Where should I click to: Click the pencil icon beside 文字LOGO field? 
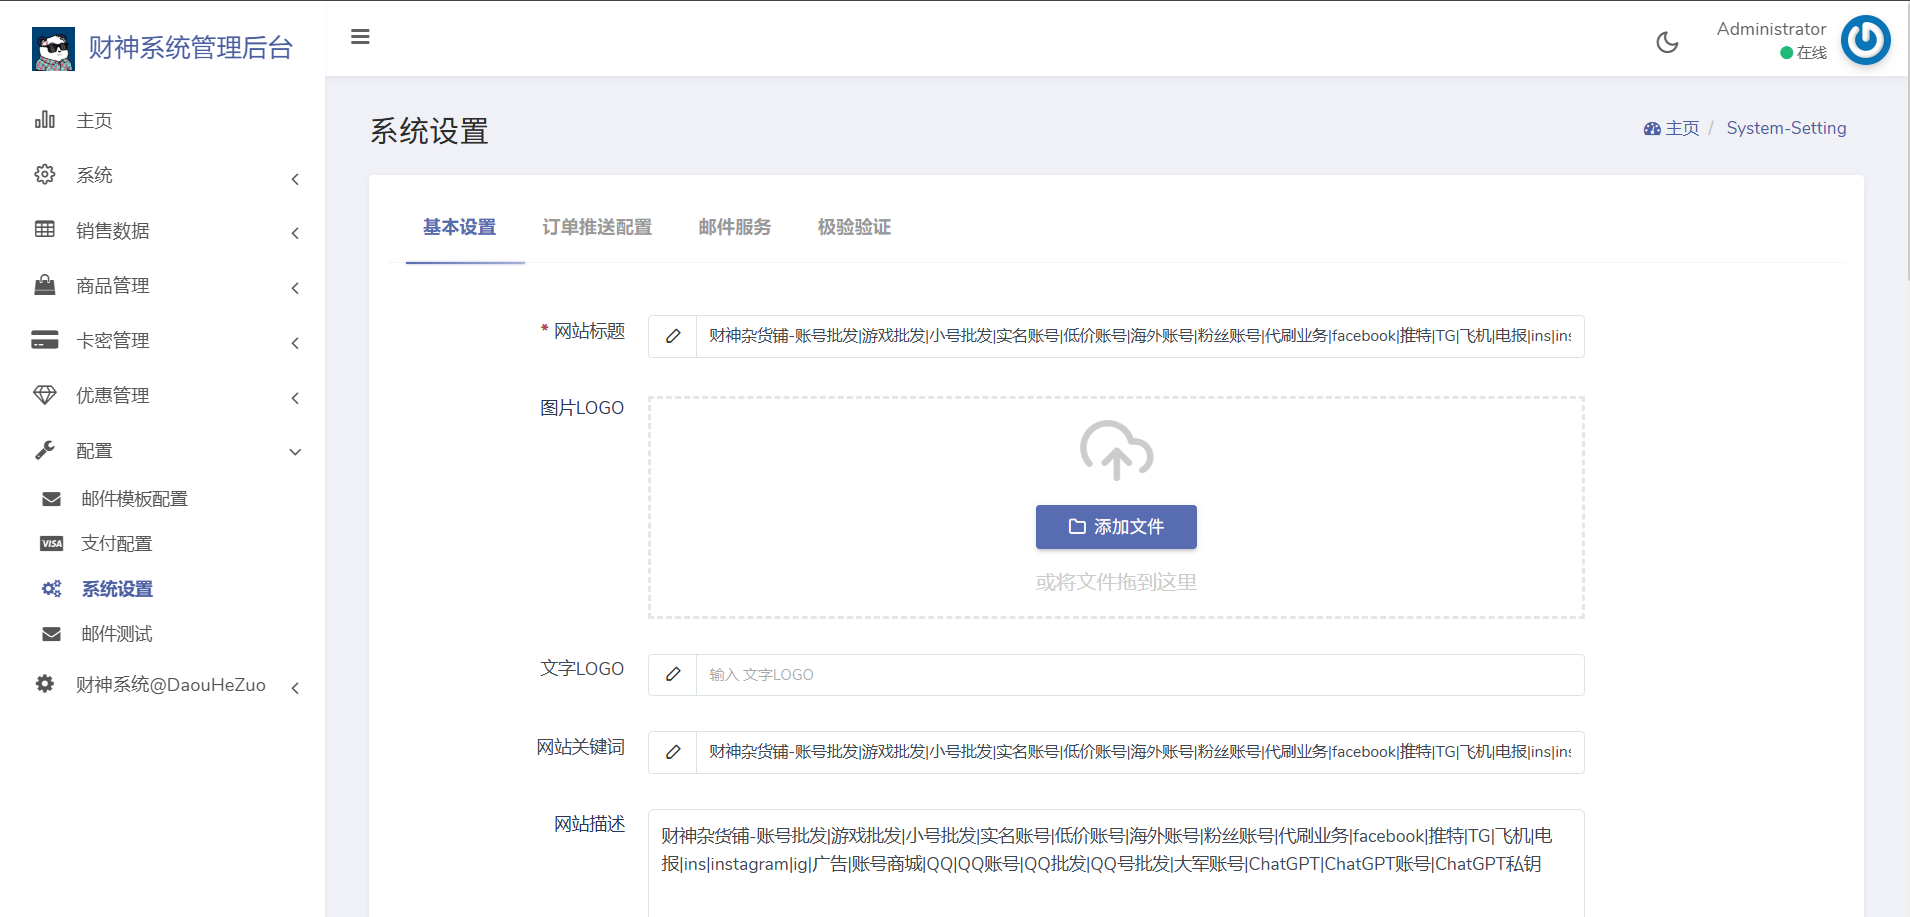pyautogui.click(x=673, y=675)
